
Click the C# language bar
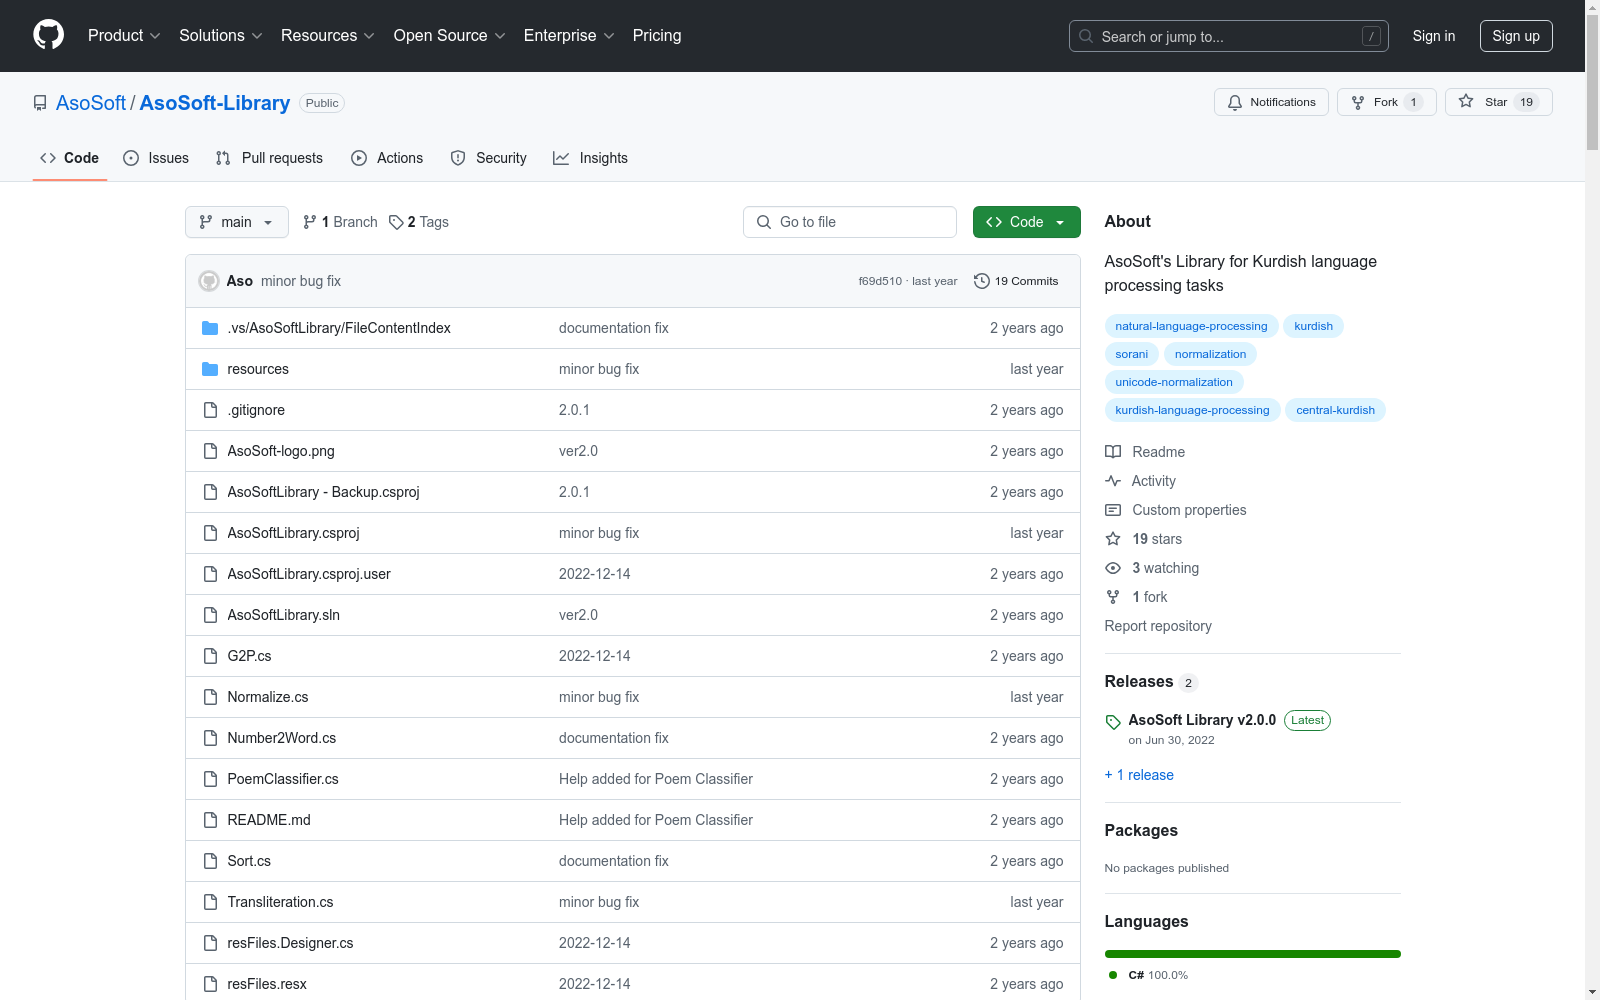[x=1253, y=954]
